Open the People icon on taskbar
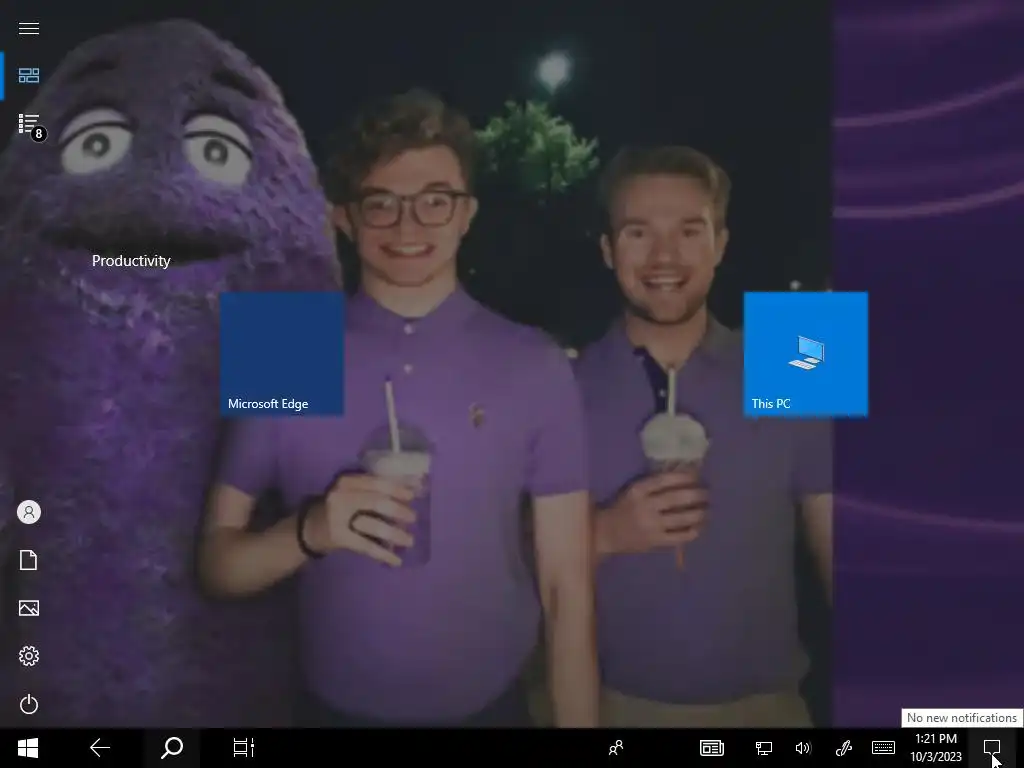 coord(616,748)
